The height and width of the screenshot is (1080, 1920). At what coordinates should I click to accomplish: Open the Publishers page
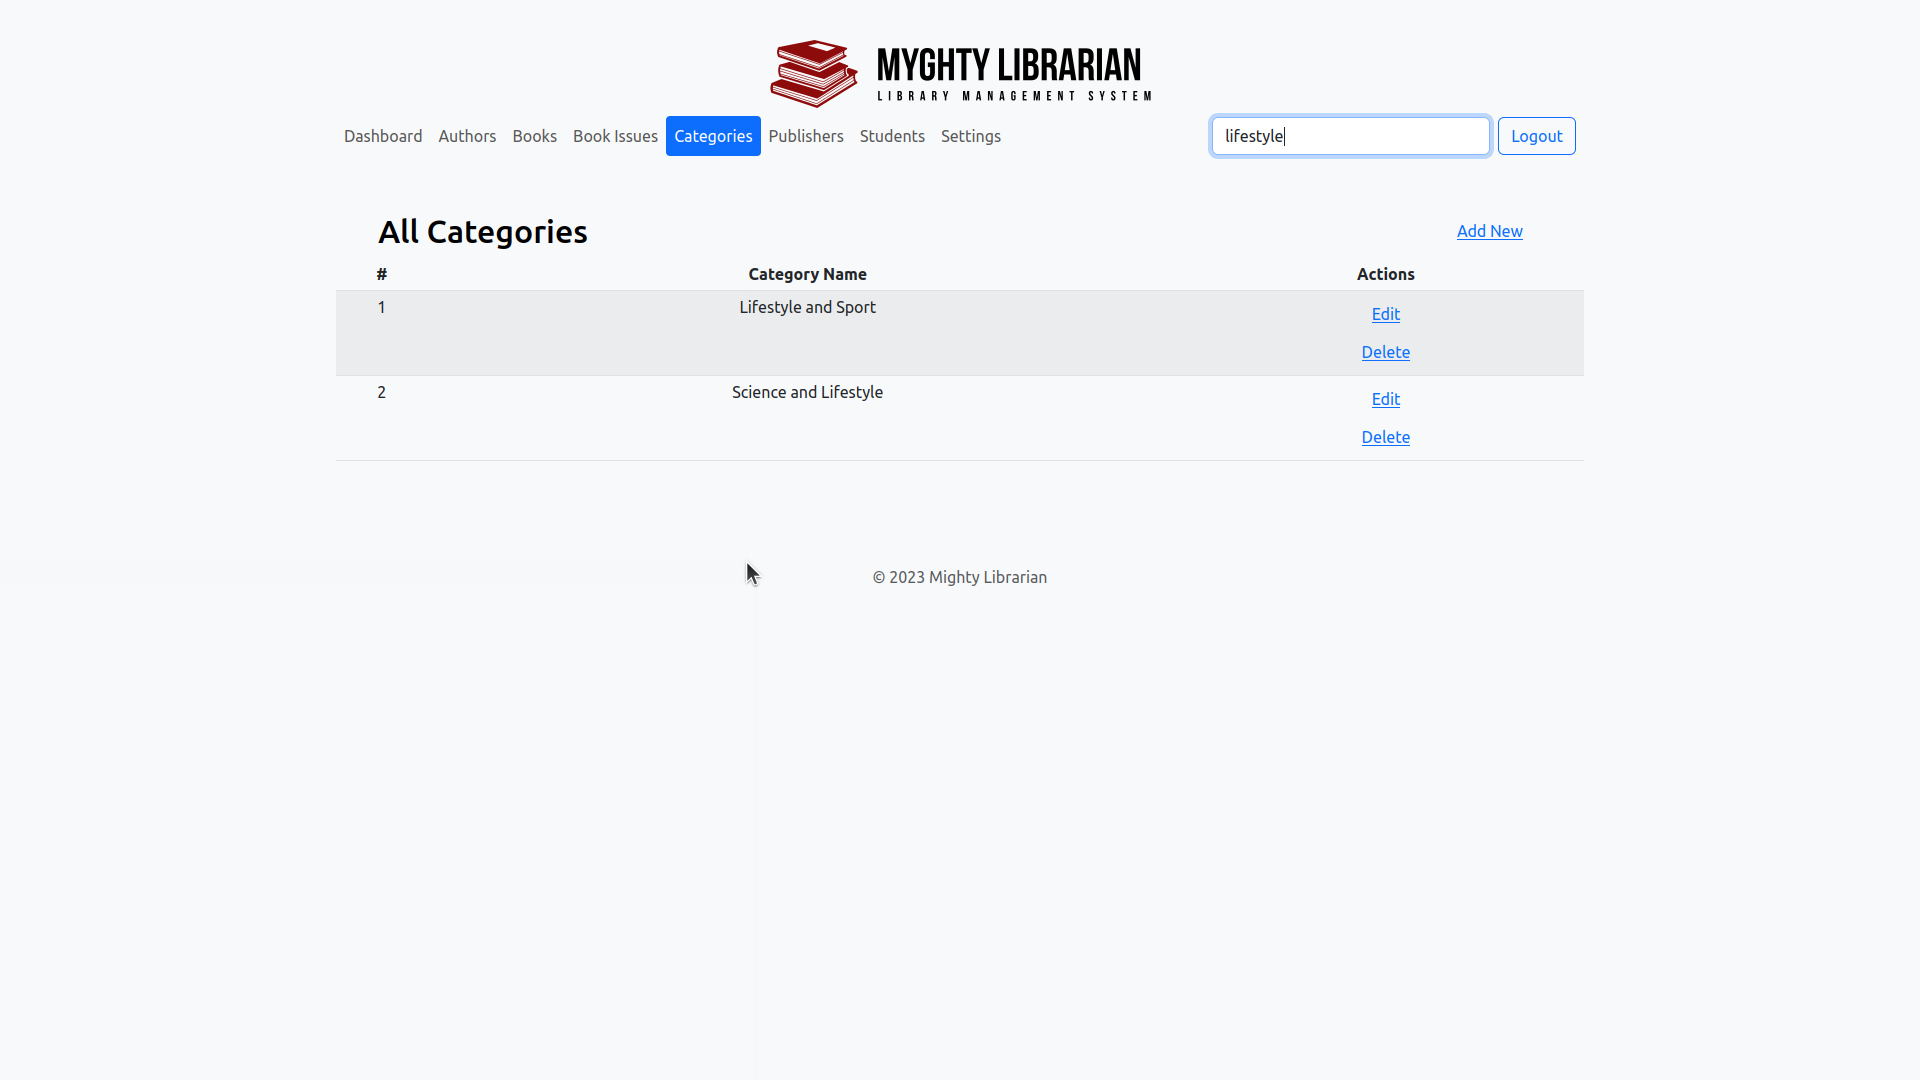pos(806,136)
